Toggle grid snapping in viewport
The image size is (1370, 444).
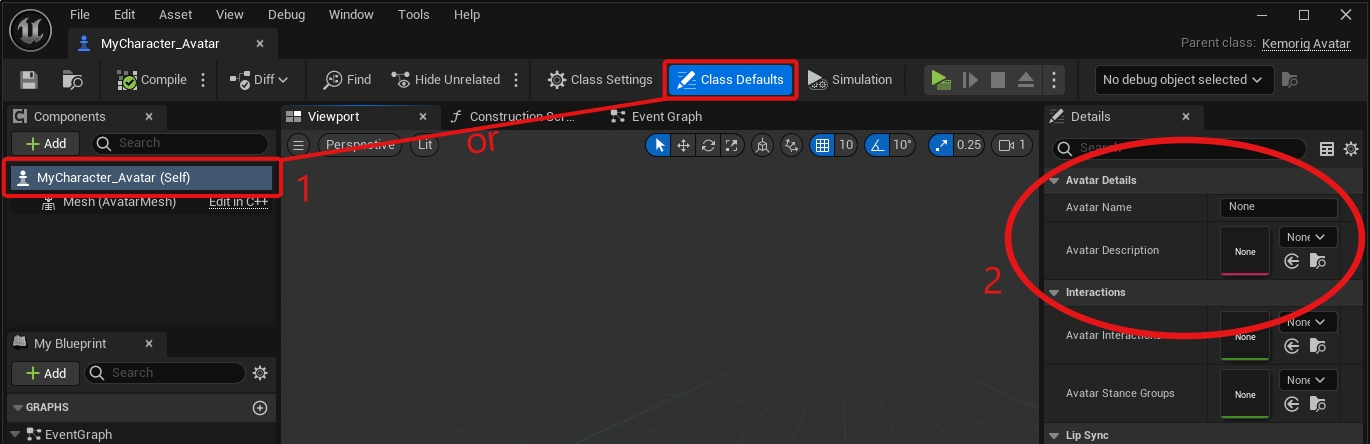coord(822,145)
